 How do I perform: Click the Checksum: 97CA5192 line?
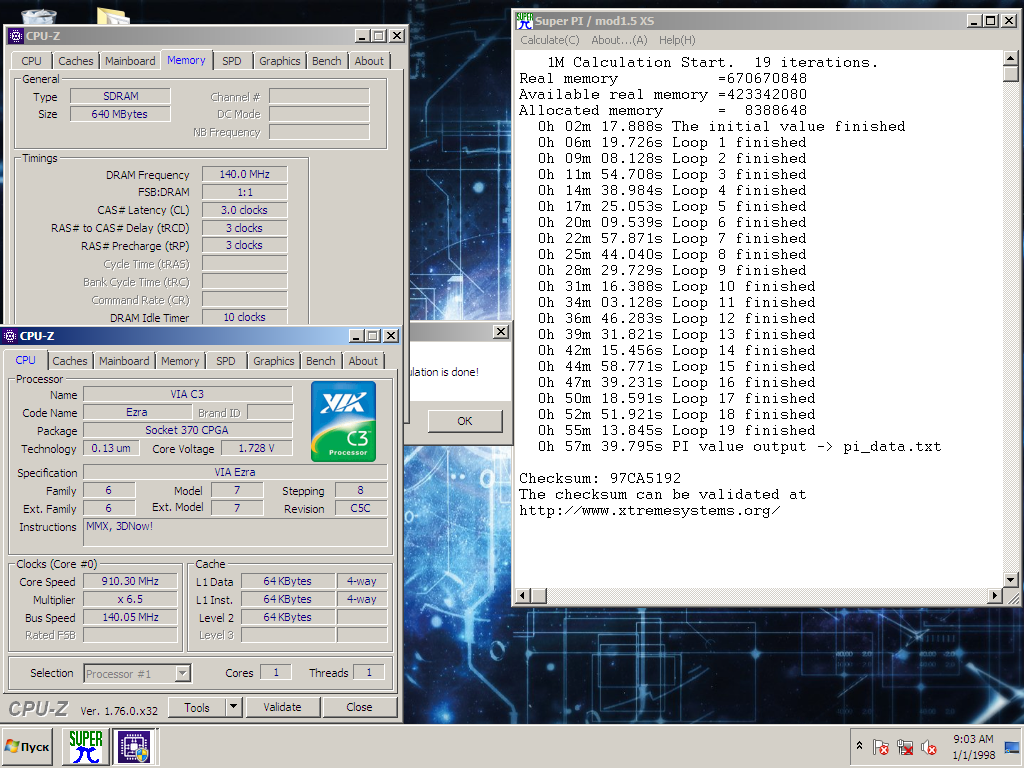point(600,479)
